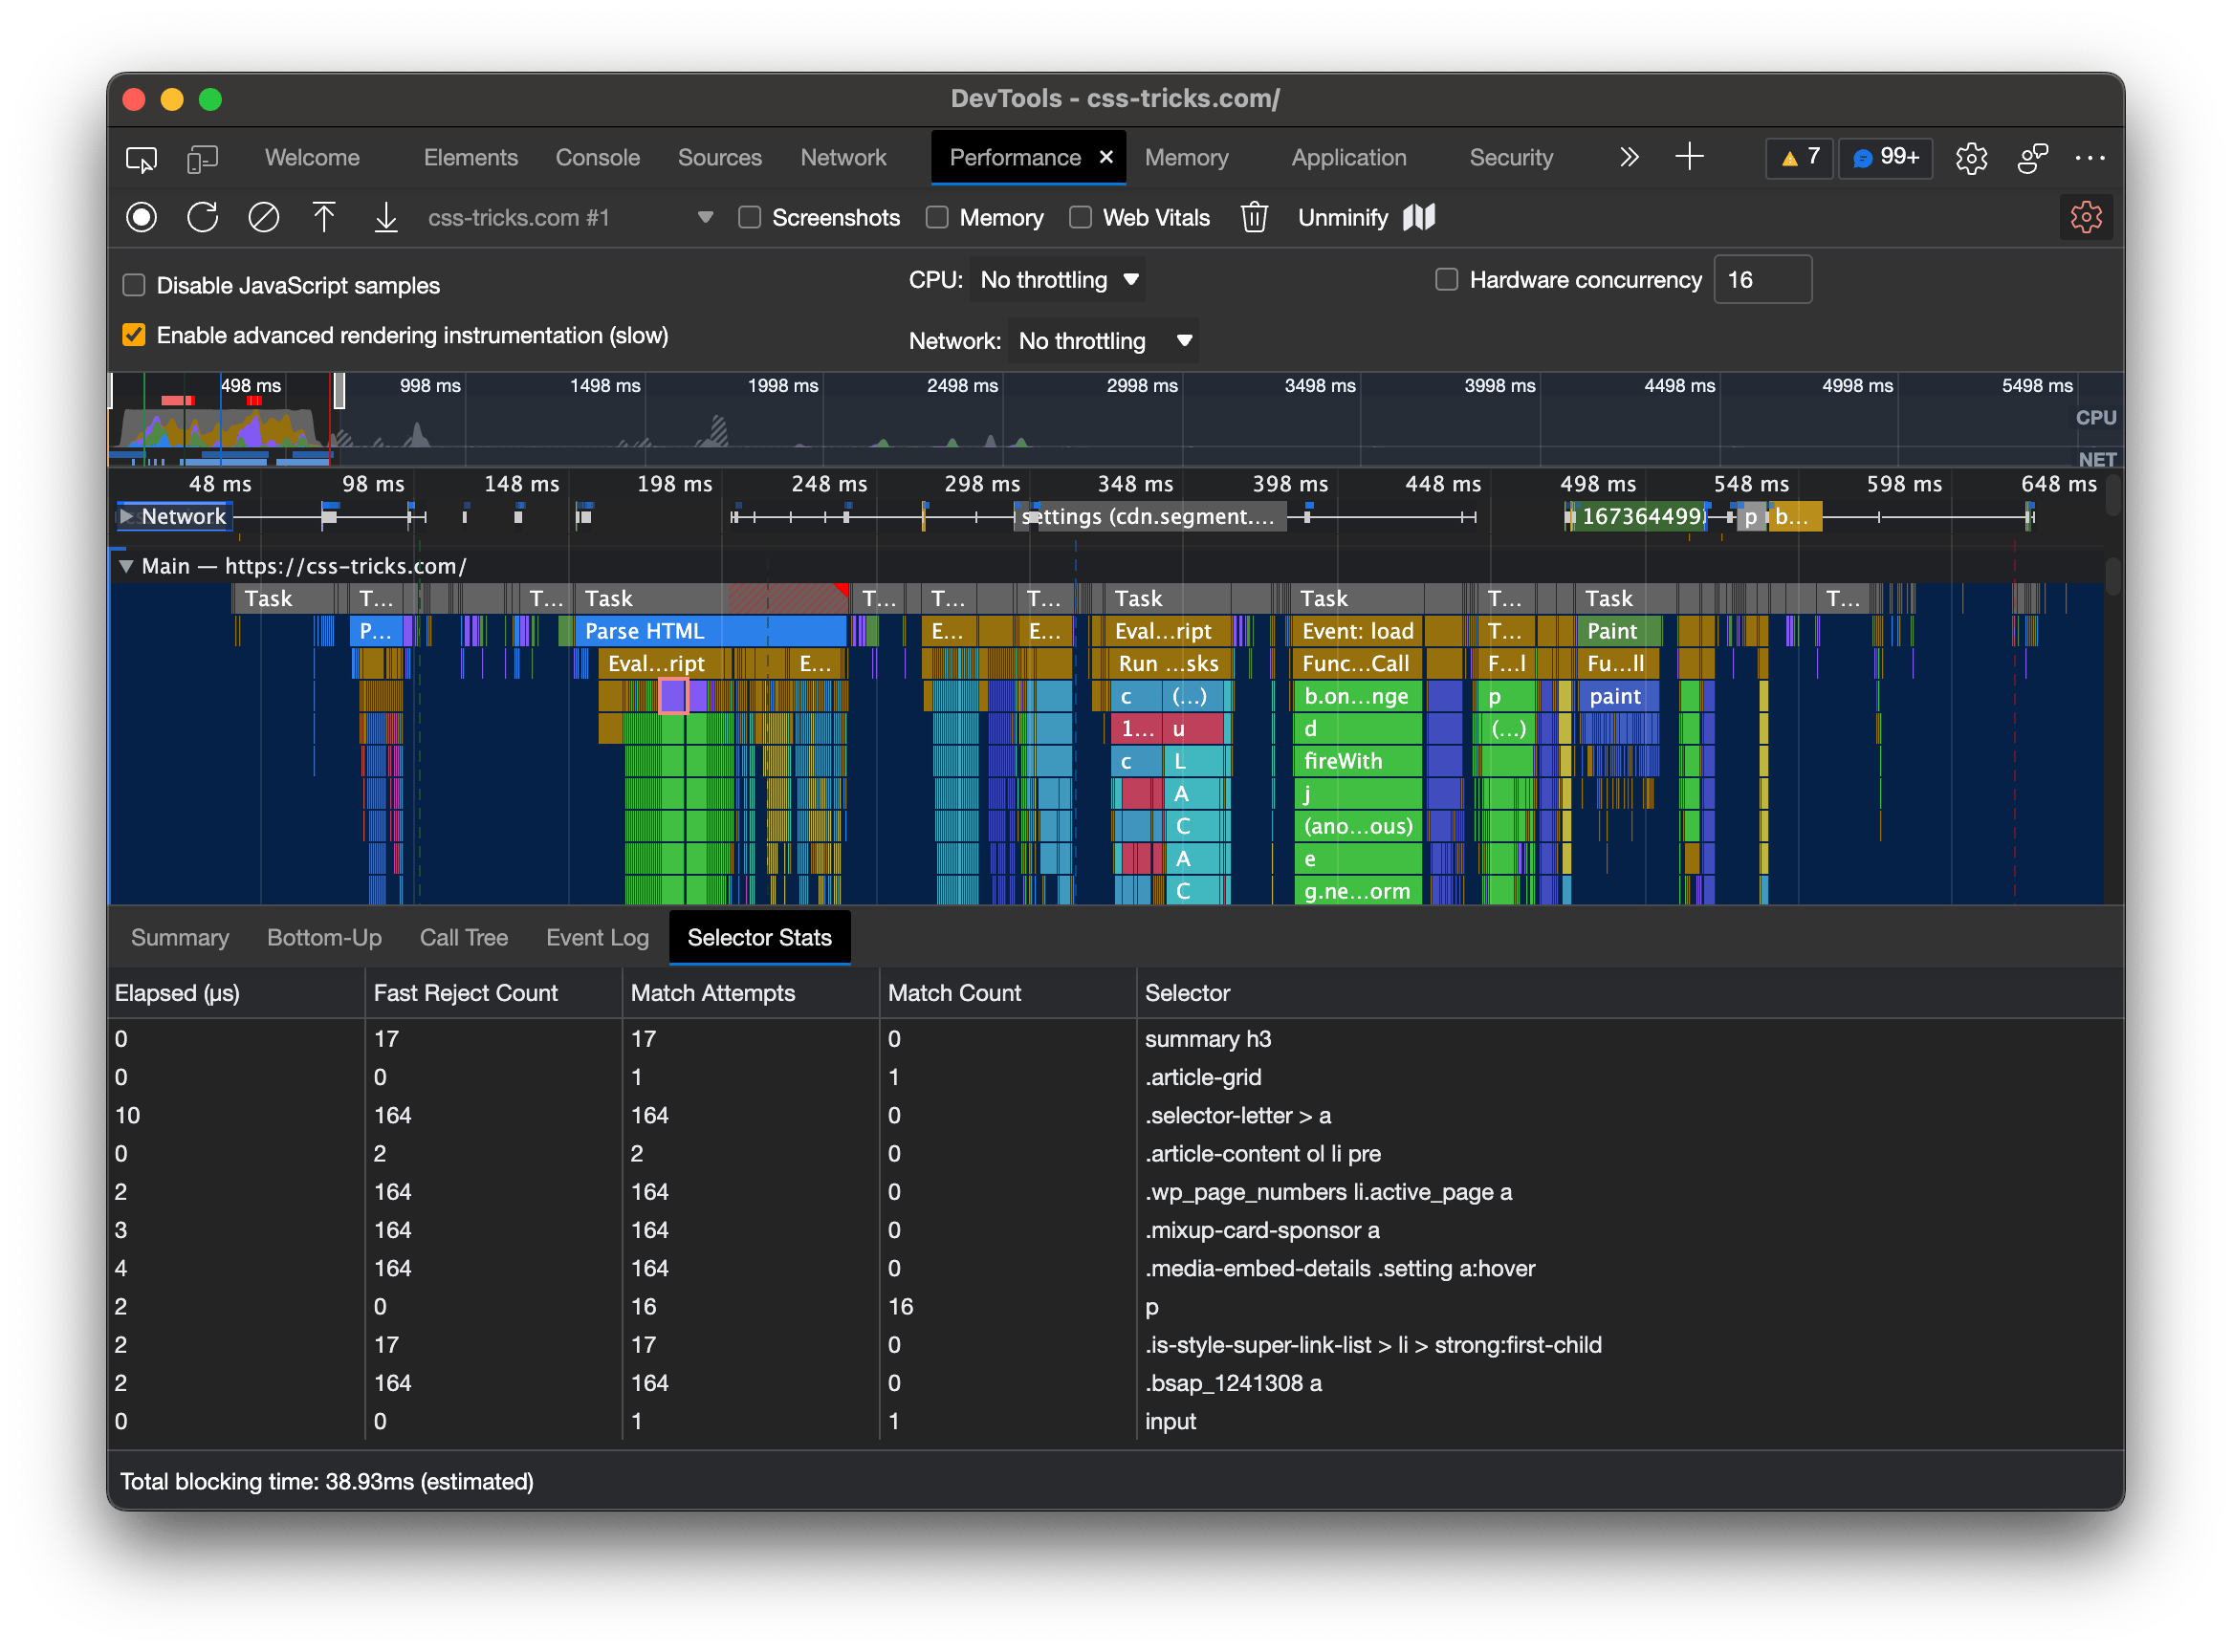The width and height of the screenshot is (2232, 1652).
Task: Select the inspect element cursor icon
Action: 141,158
